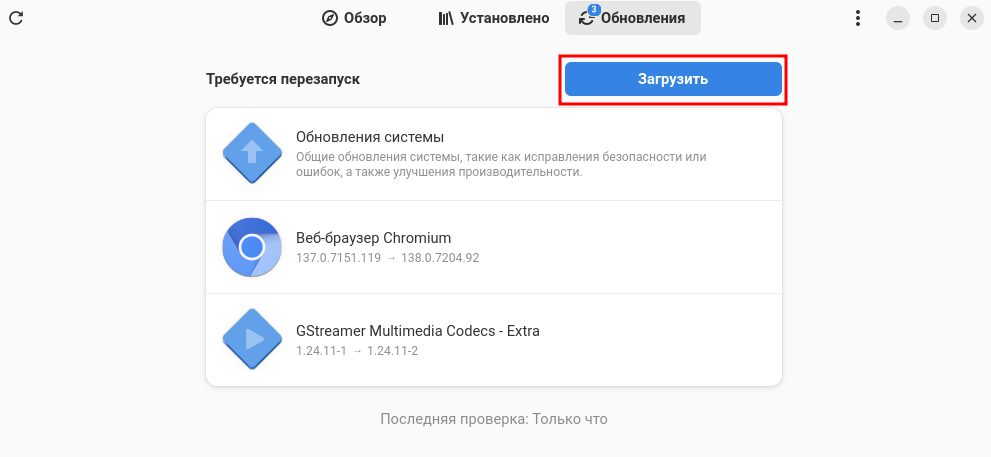991x457 pixels.
Task: Click the GStreamer play-diamond icon
Action: pos(252,340)
